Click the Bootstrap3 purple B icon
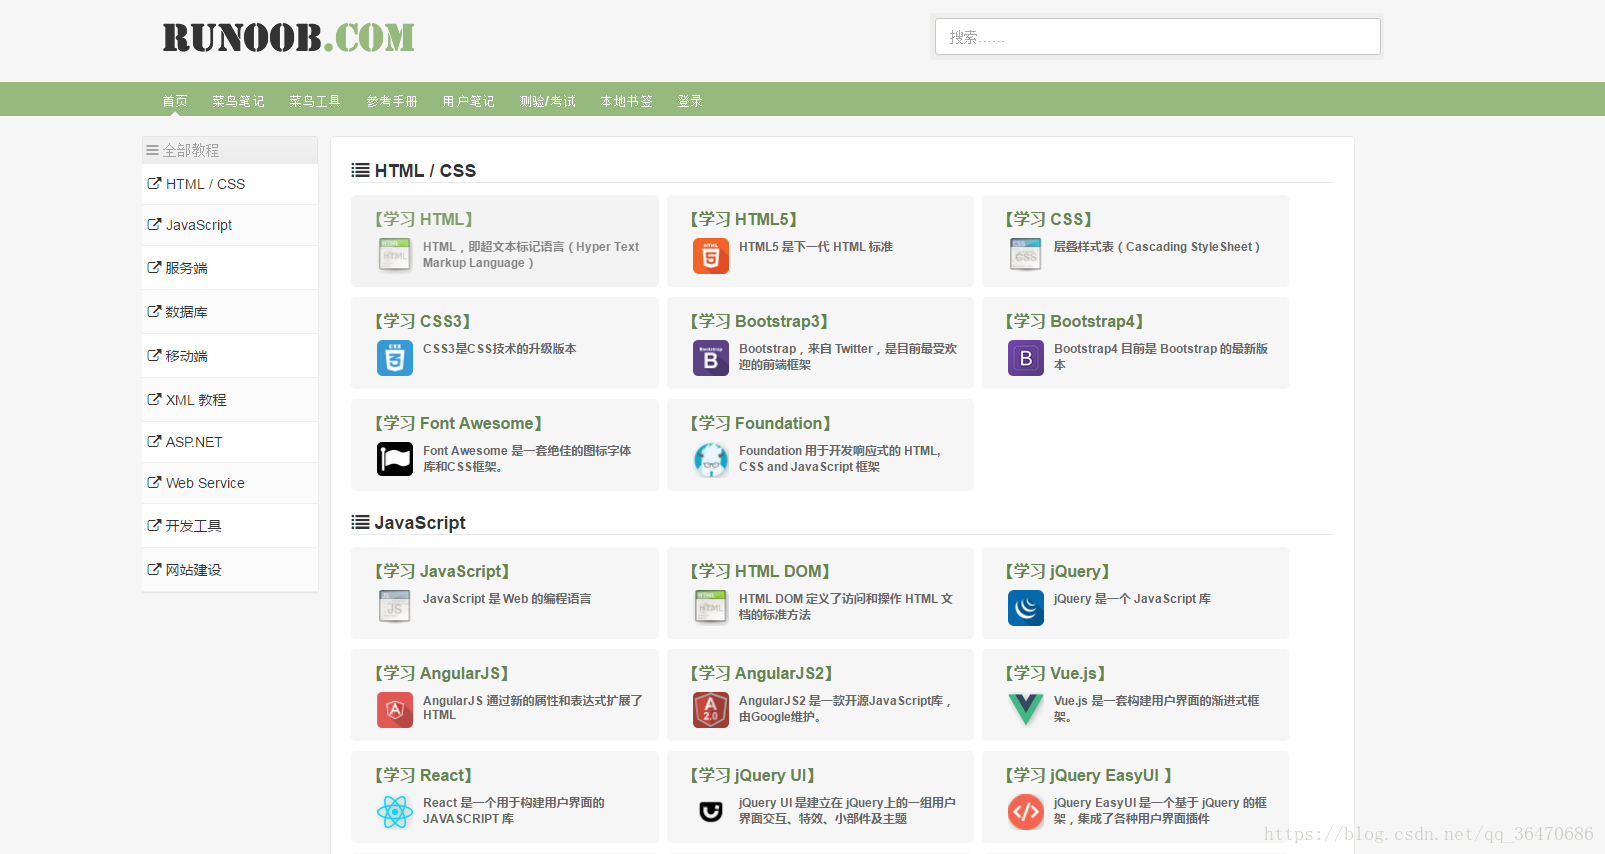Viewport: 1605px width, 854px height. pos(711,358)
